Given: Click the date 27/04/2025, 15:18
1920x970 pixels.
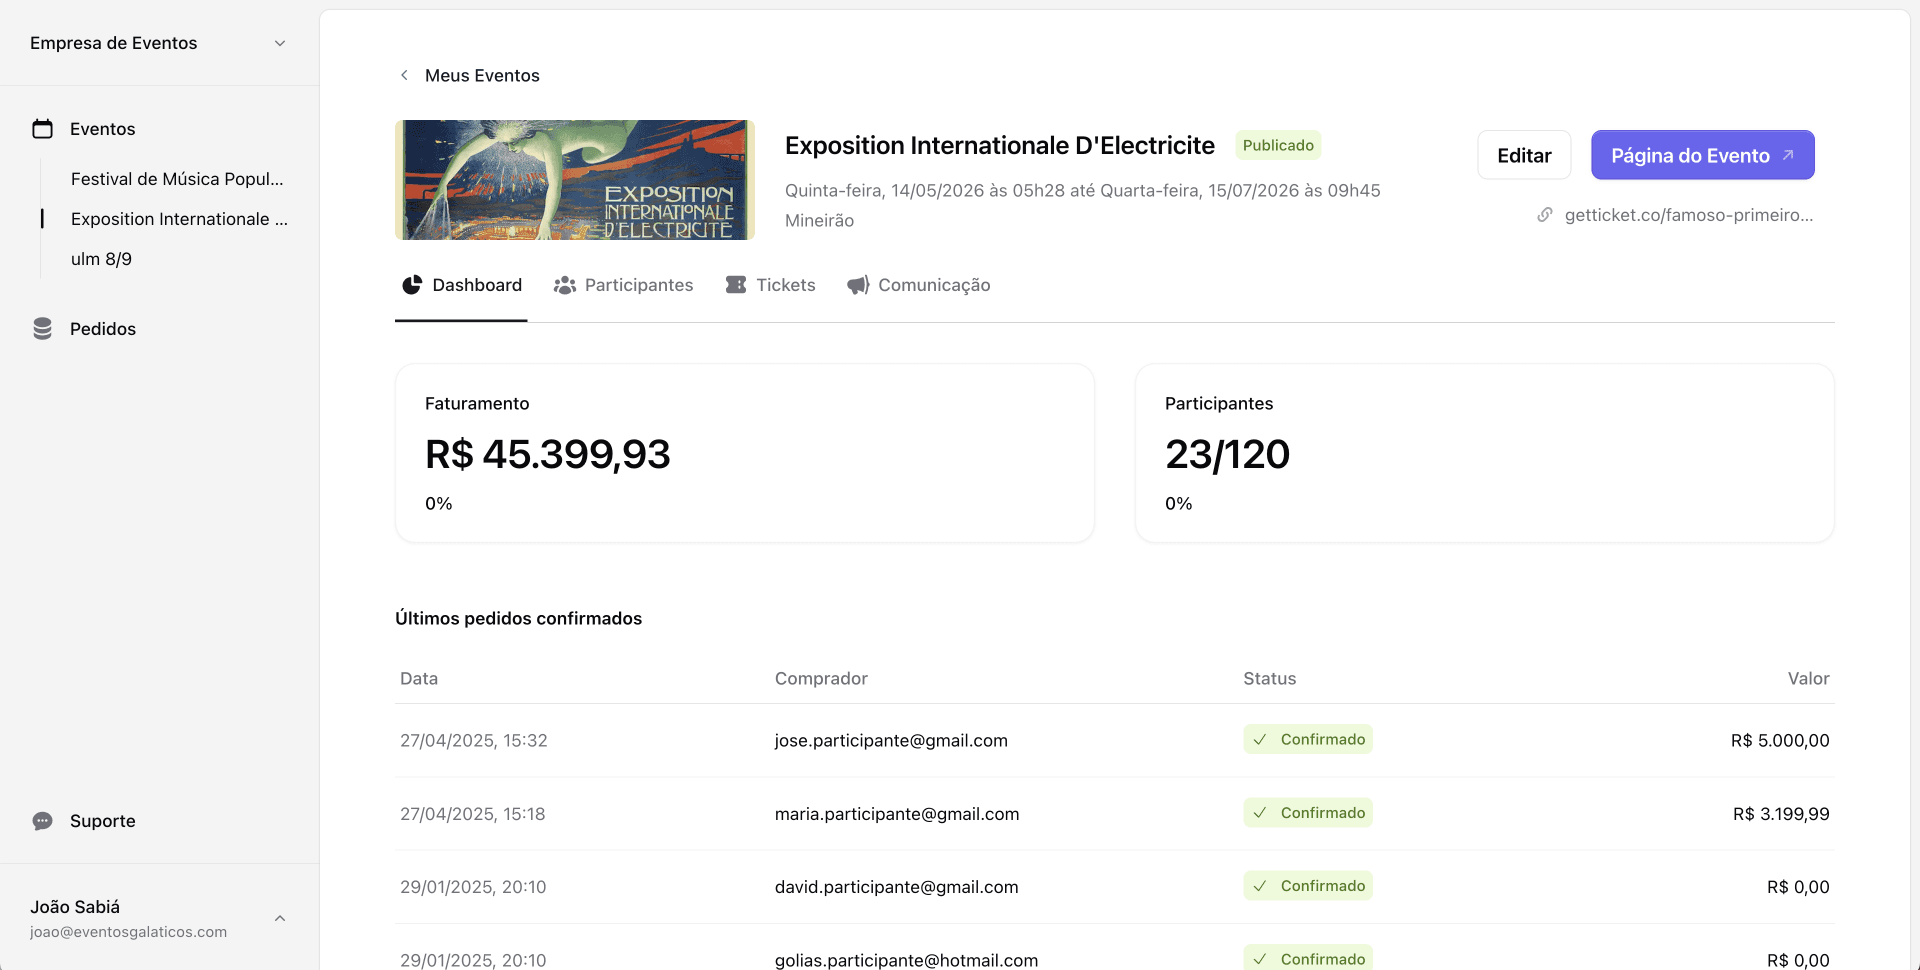Looking at the screenshot, I should point(473,814).
